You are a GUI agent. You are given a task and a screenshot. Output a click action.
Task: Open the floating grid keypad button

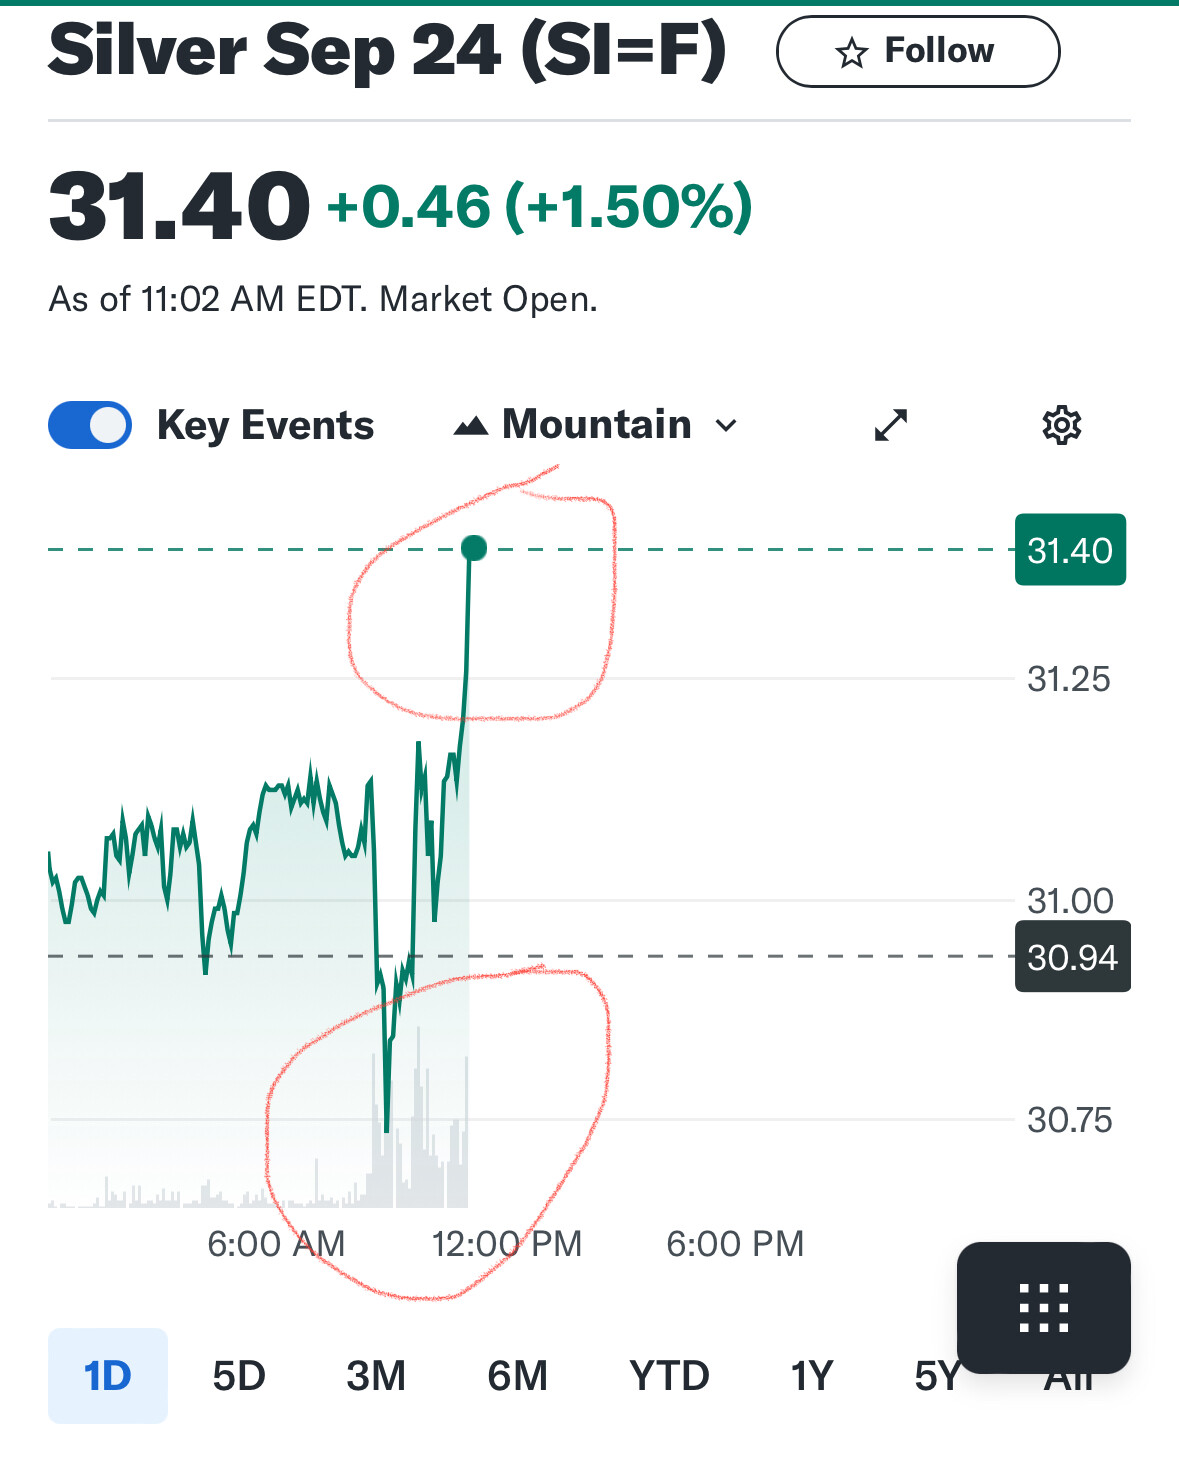(1043, 1307)
